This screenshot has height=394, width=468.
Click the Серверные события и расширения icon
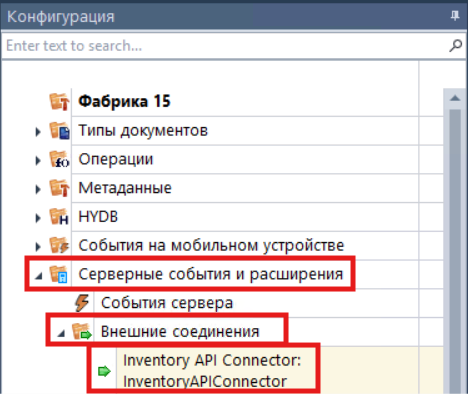pos(59,274)
